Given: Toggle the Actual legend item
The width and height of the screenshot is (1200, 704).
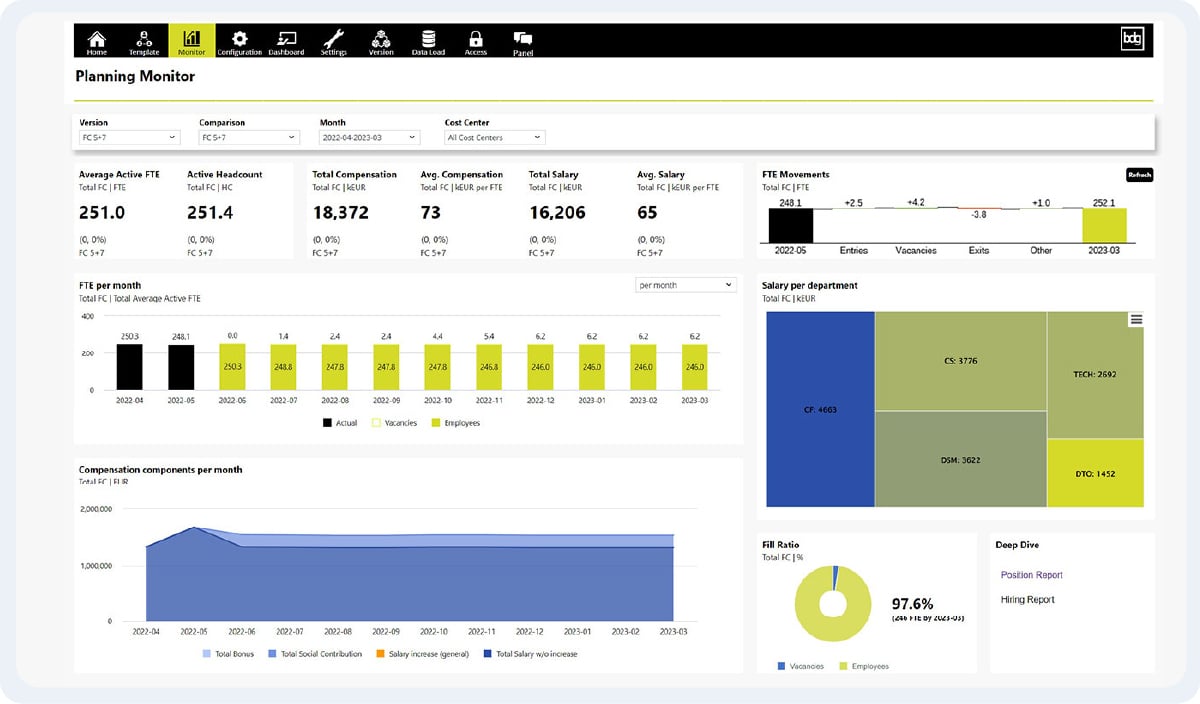Looking at the screenshot, I should [340, 423].
